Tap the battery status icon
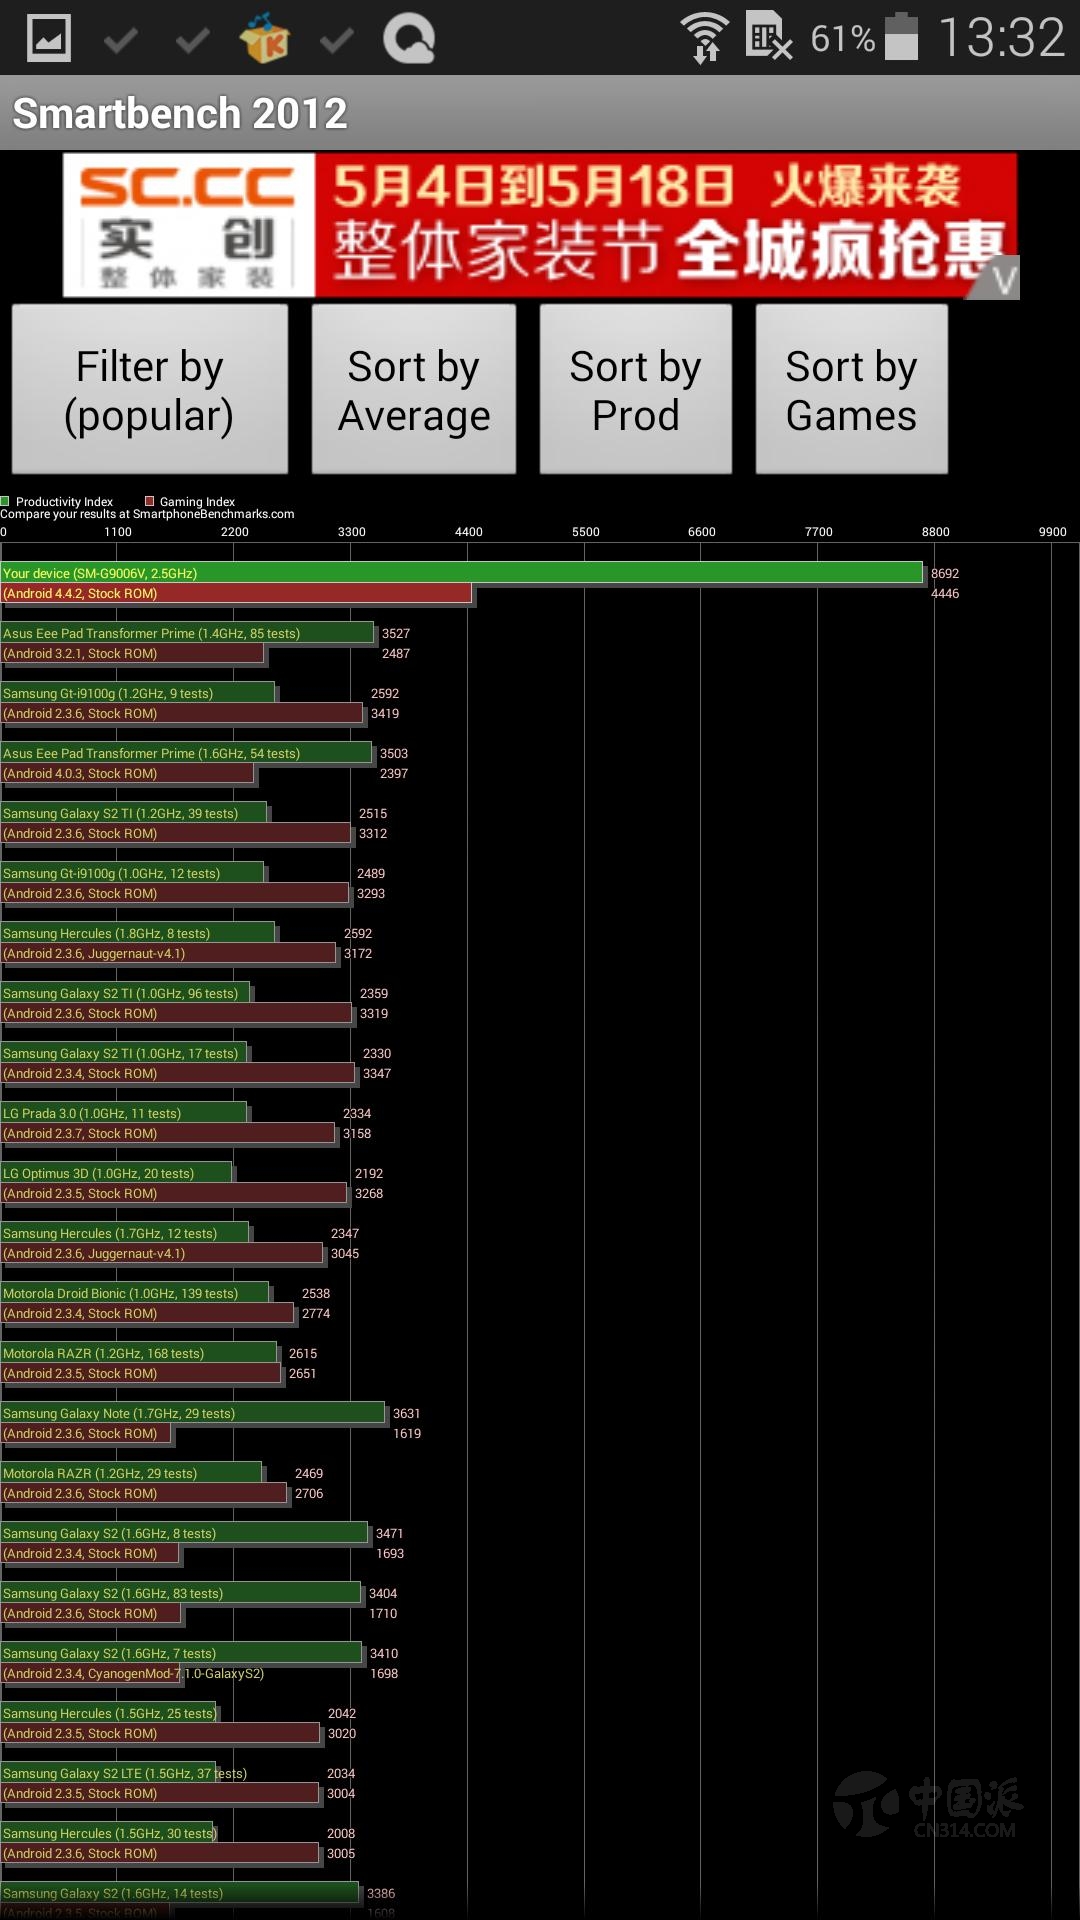The image size is (1080, 1920). point(901,36)
